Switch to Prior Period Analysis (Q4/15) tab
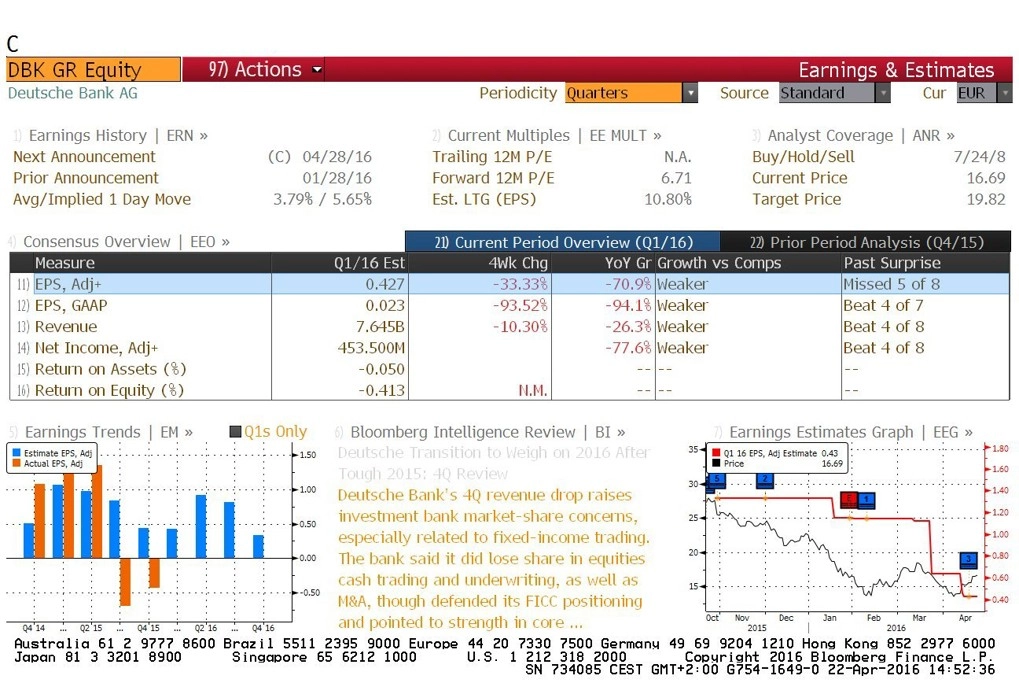 (866, 242)
